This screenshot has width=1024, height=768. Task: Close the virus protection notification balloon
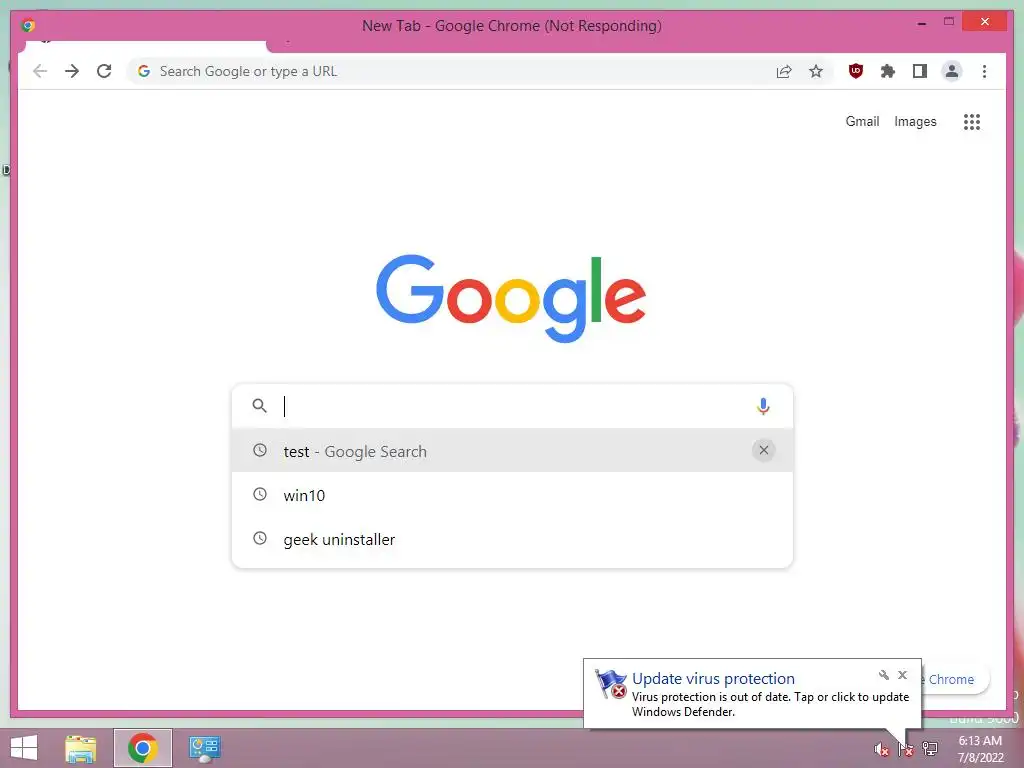pyautogui.click(x=903, y=675)
